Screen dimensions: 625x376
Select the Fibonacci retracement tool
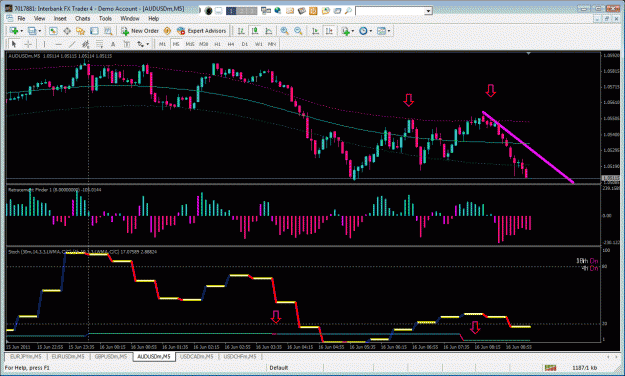point(99,44)
